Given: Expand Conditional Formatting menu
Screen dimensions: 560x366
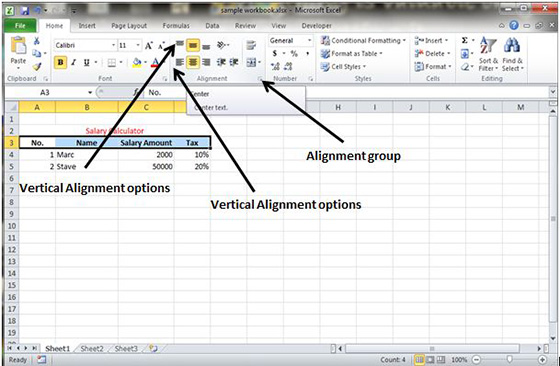Looking at the screenshot, I should coord(363,40).
